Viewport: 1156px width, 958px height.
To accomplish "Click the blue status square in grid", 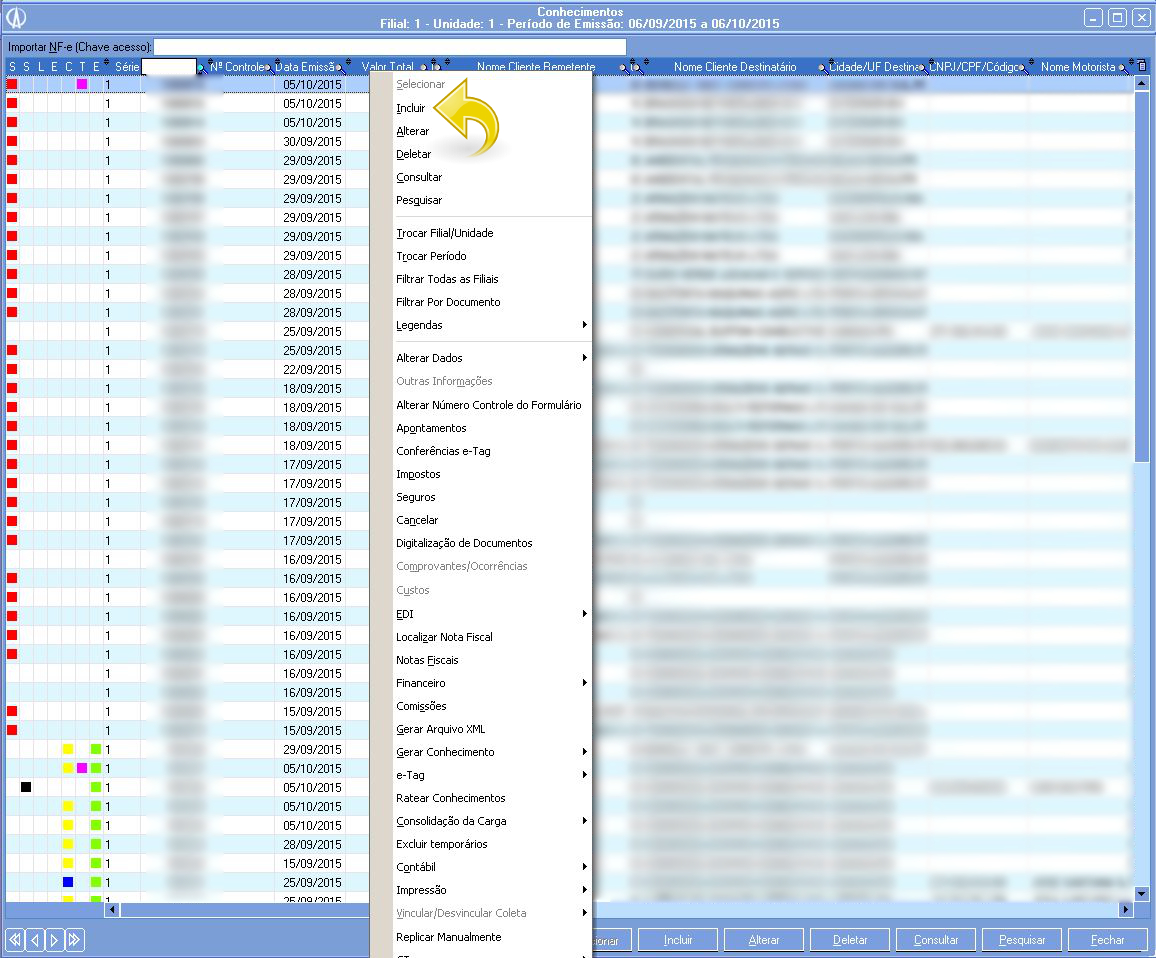I will 68,882.
